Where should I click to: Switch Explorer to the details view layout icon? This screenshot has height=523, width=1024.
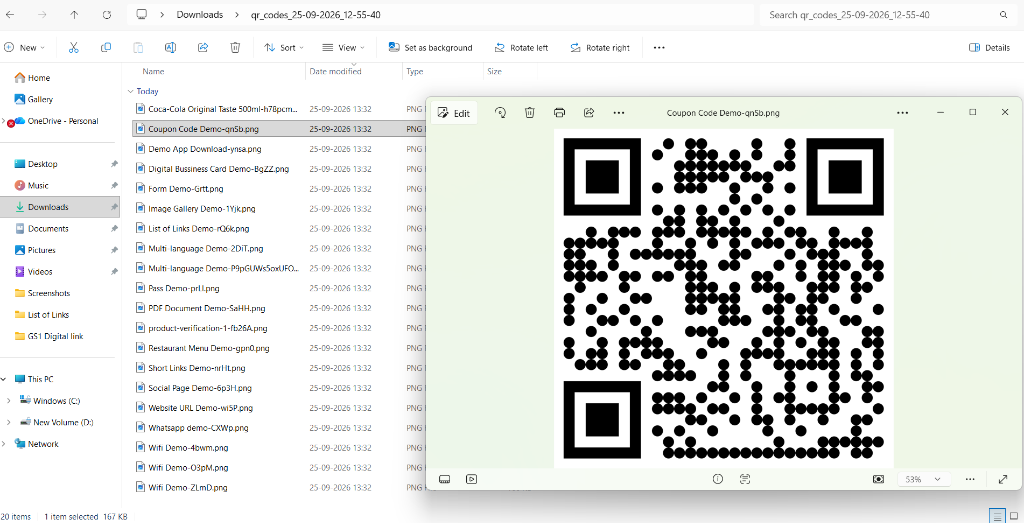(x=997, y=516)
